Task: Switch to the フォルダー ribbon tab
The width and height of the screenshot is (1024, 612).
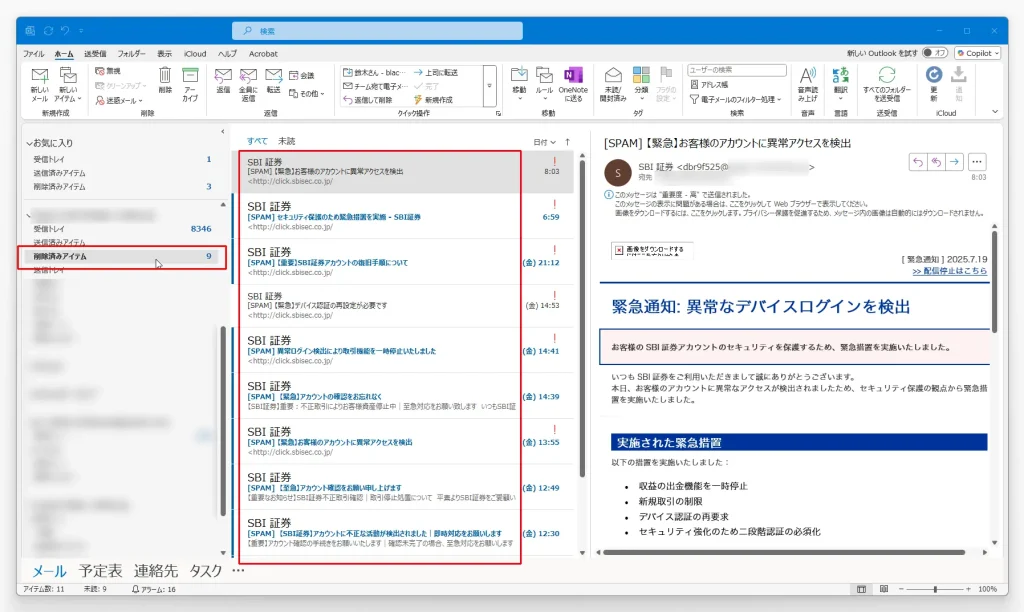Action: (131, 54)
